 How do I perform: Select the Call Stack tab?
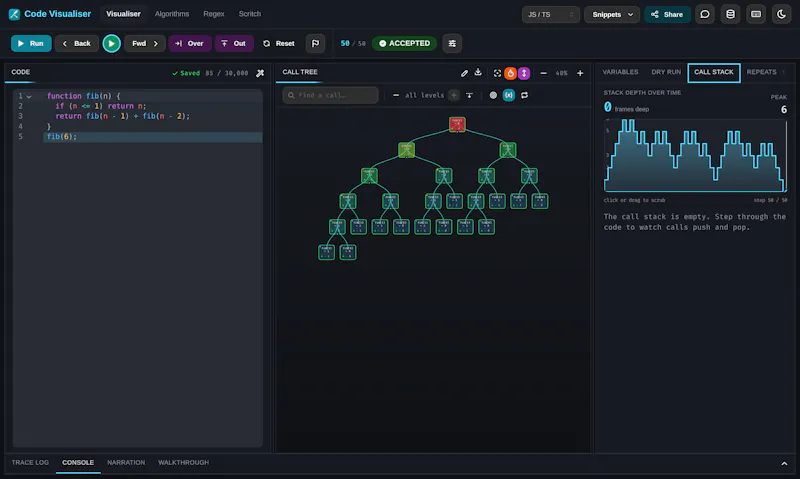714,72
